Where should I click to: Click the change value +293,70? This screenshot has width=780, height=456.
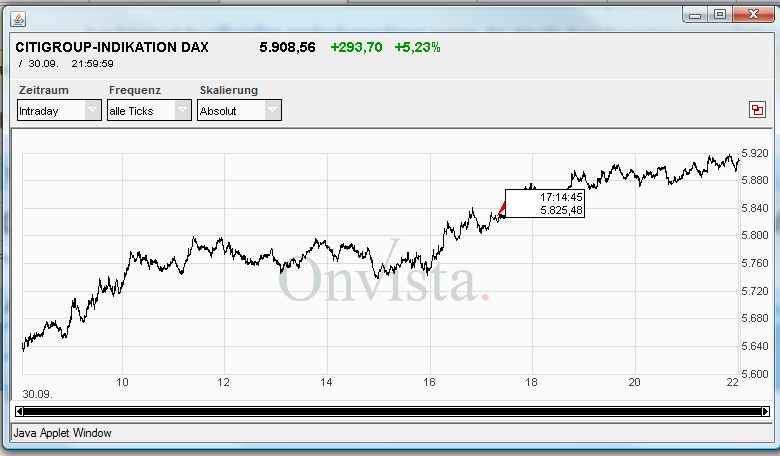(x=356, y=47)
